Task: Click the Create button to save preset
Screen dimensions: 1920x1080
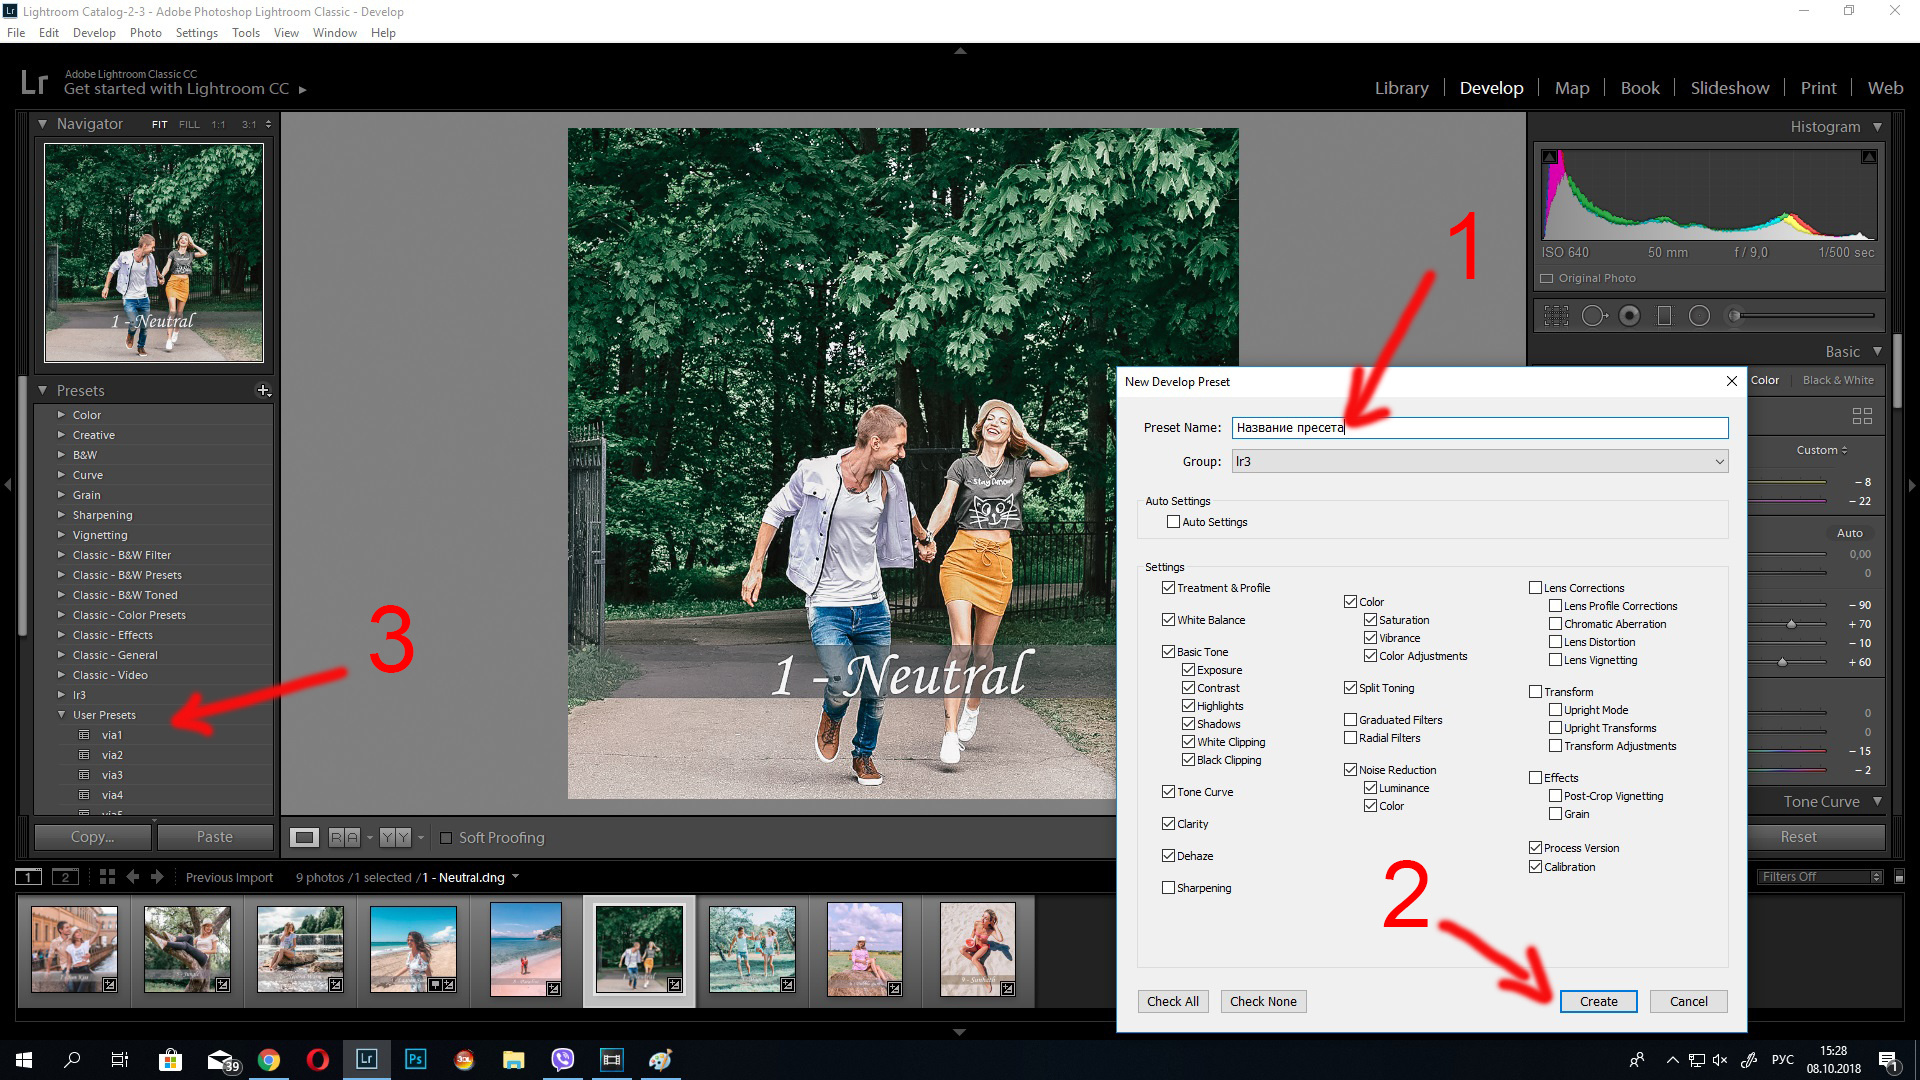Action: (1597, 1001)
